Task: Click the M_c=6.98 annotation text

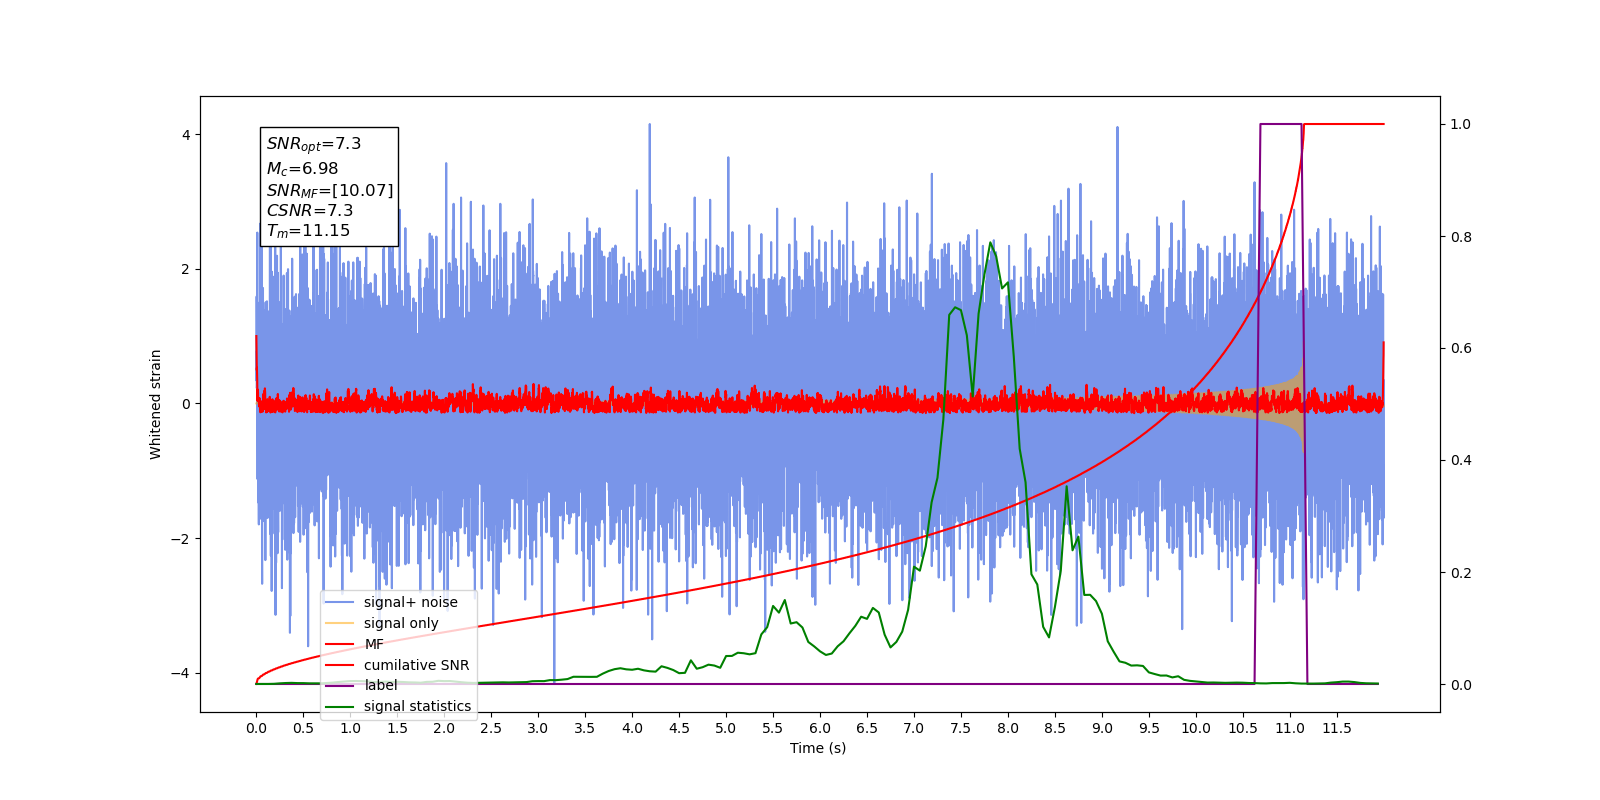Action: [x=302, y=169]
